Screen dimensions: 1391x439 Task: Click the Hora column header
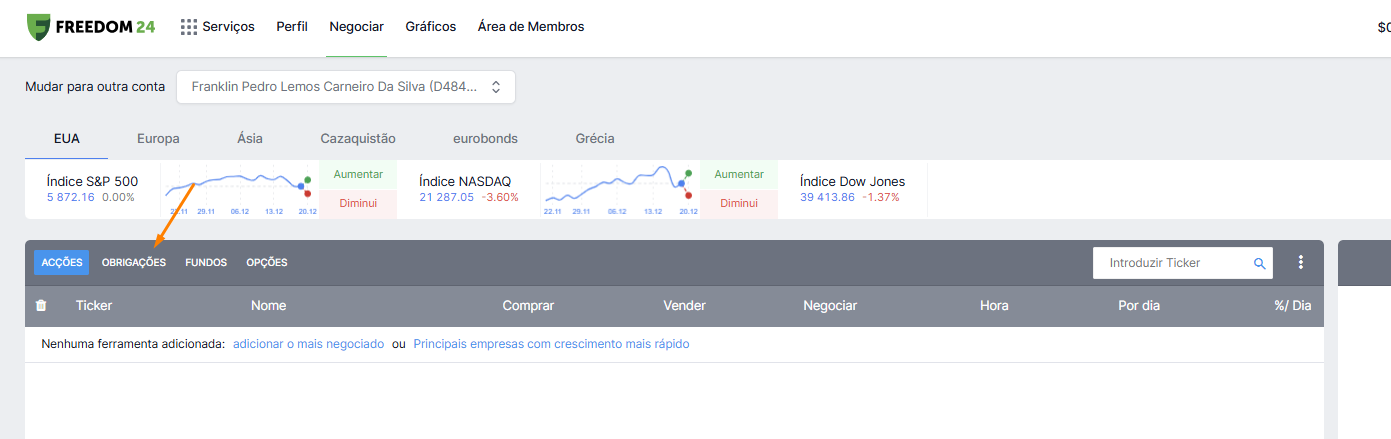[994, 305]
